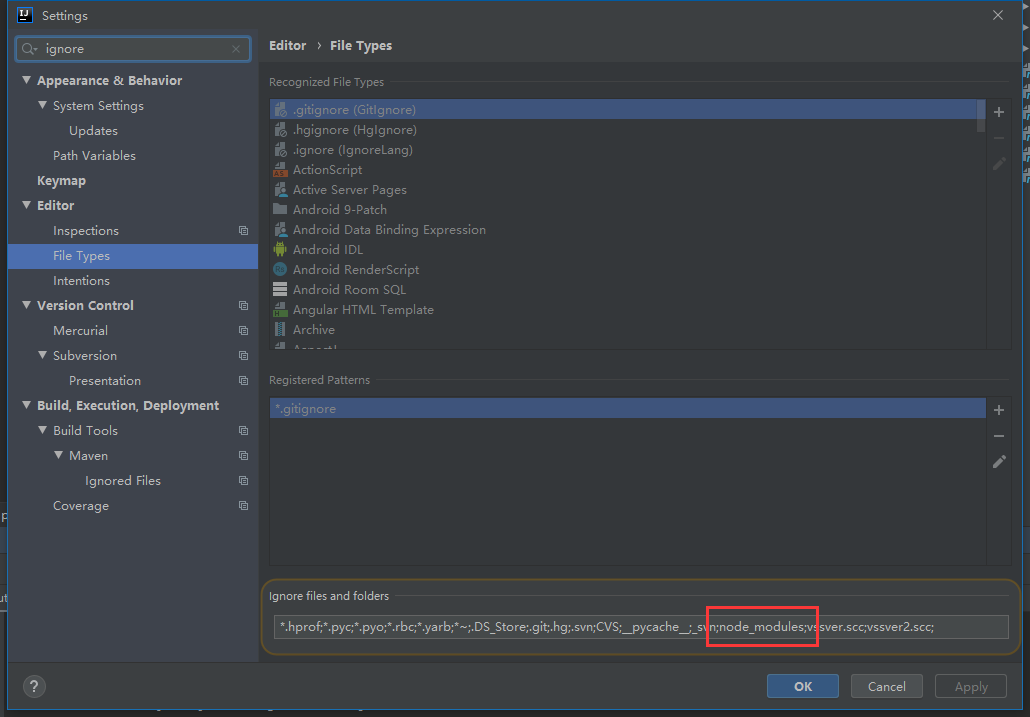
Task: Clear the search field with the X icon
Action: (236, 48)
